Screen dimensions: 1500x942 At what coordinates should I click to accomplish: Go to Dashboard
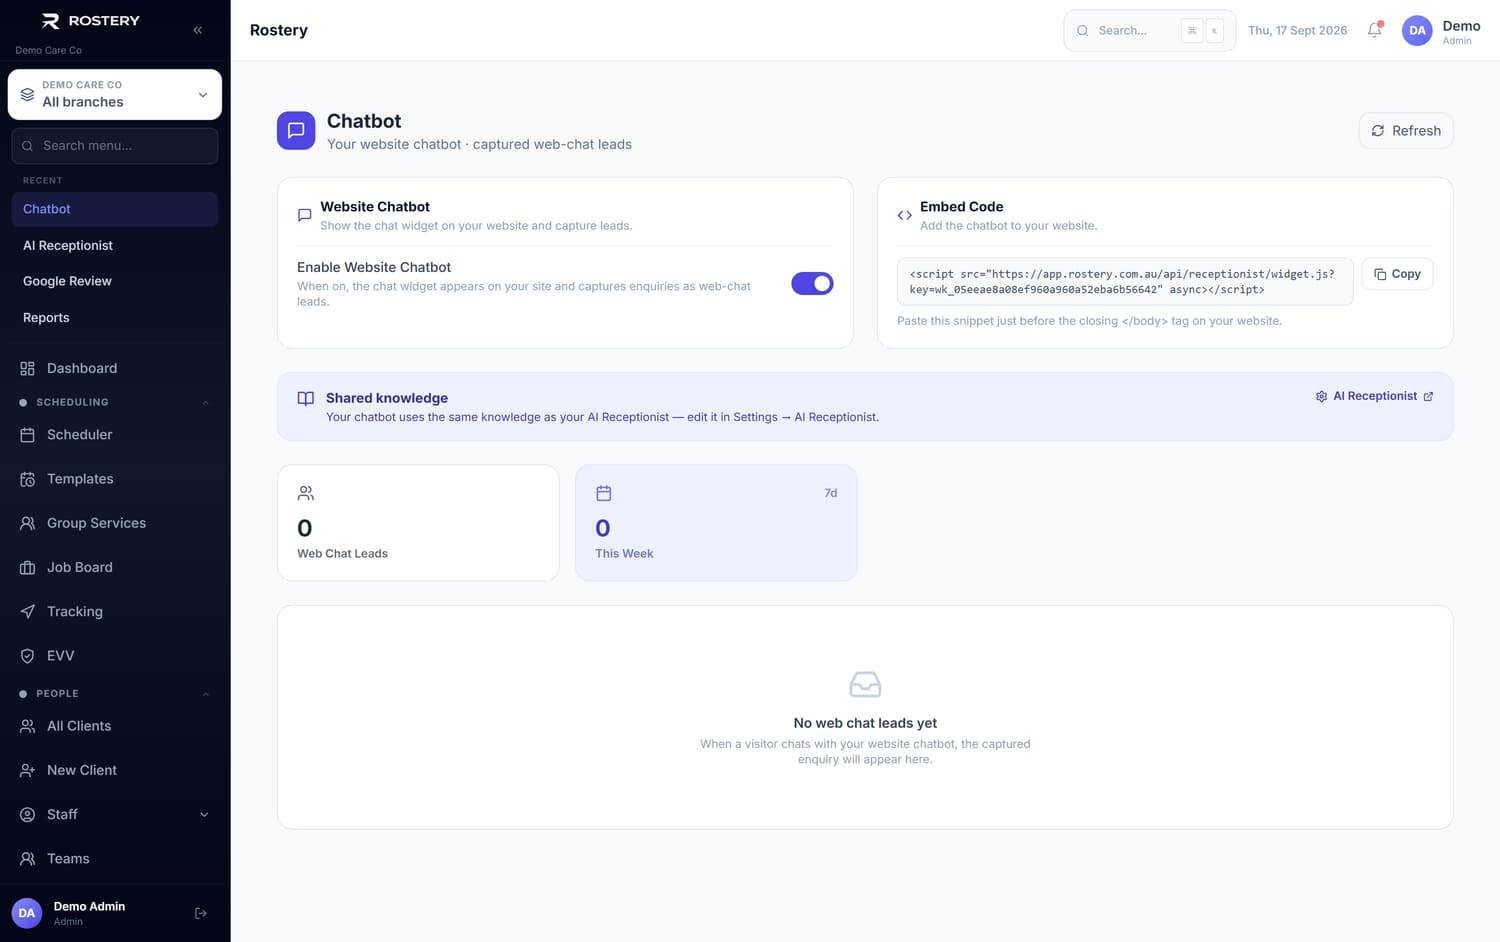tap(114, 368)
